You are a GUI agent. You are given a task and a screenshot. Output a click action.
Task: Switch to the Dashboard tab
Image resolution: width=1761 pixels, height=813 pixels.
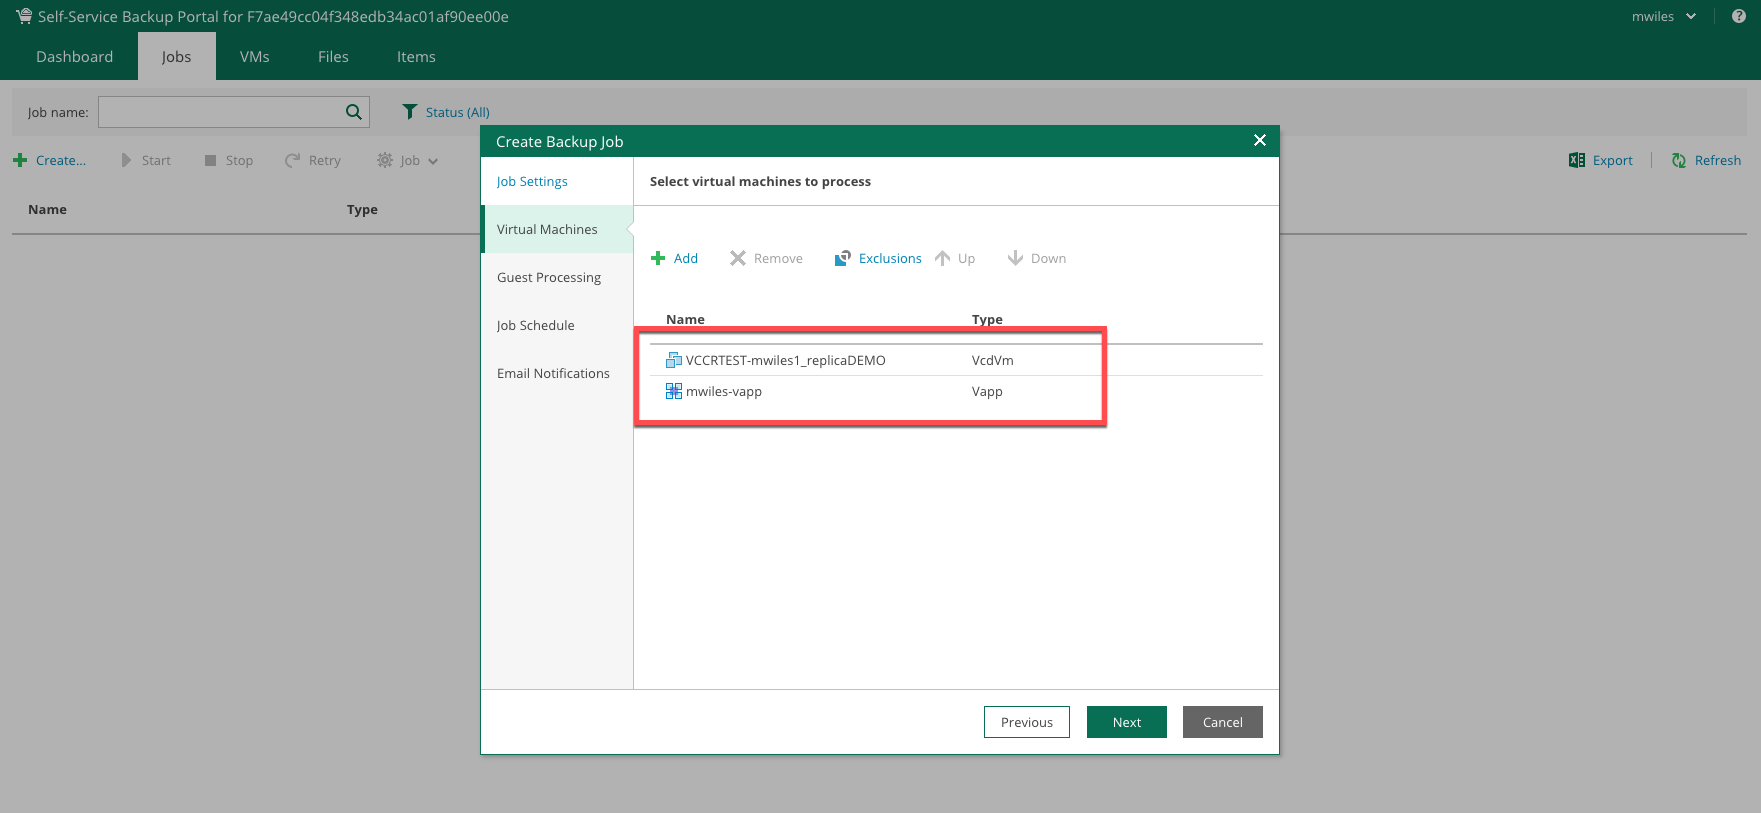pos(74,57)
